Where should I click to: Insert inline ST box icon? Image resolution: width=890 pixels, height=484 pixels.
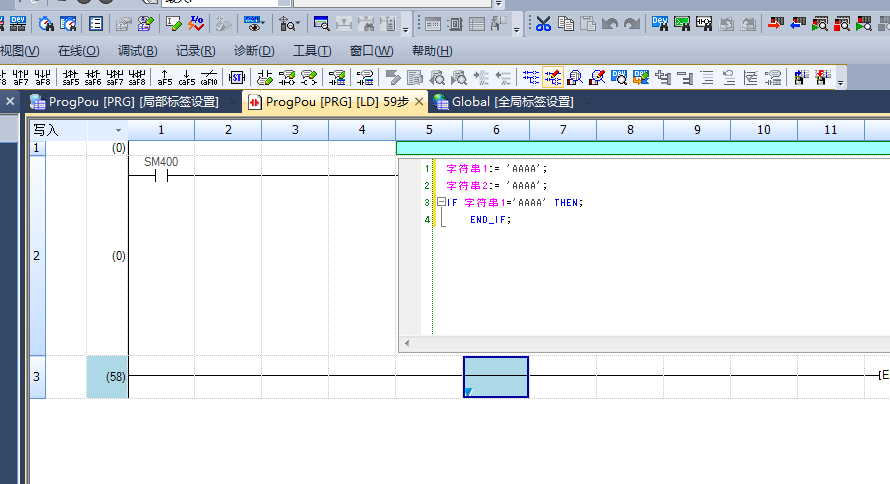(x=236, y=77)
